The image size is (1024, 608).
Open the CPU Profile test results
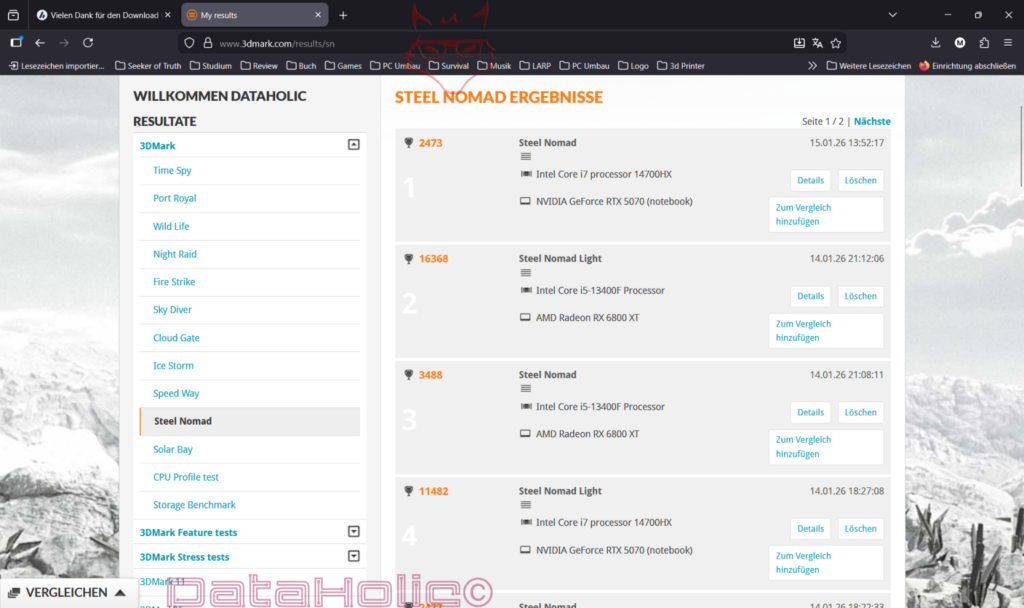[x=186, y=477]
